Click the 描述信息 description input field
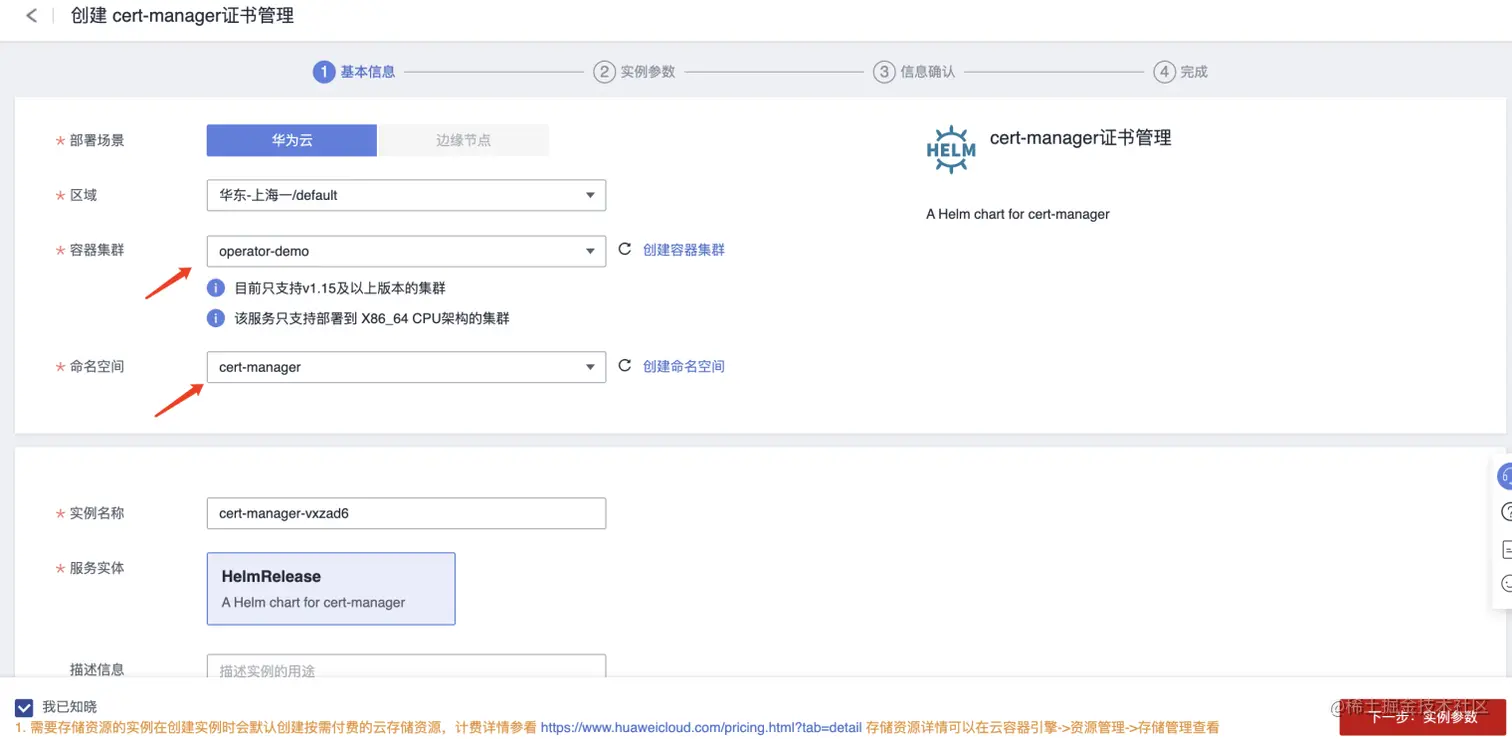This screenshot has width=1512, height=739. point(405,668)
